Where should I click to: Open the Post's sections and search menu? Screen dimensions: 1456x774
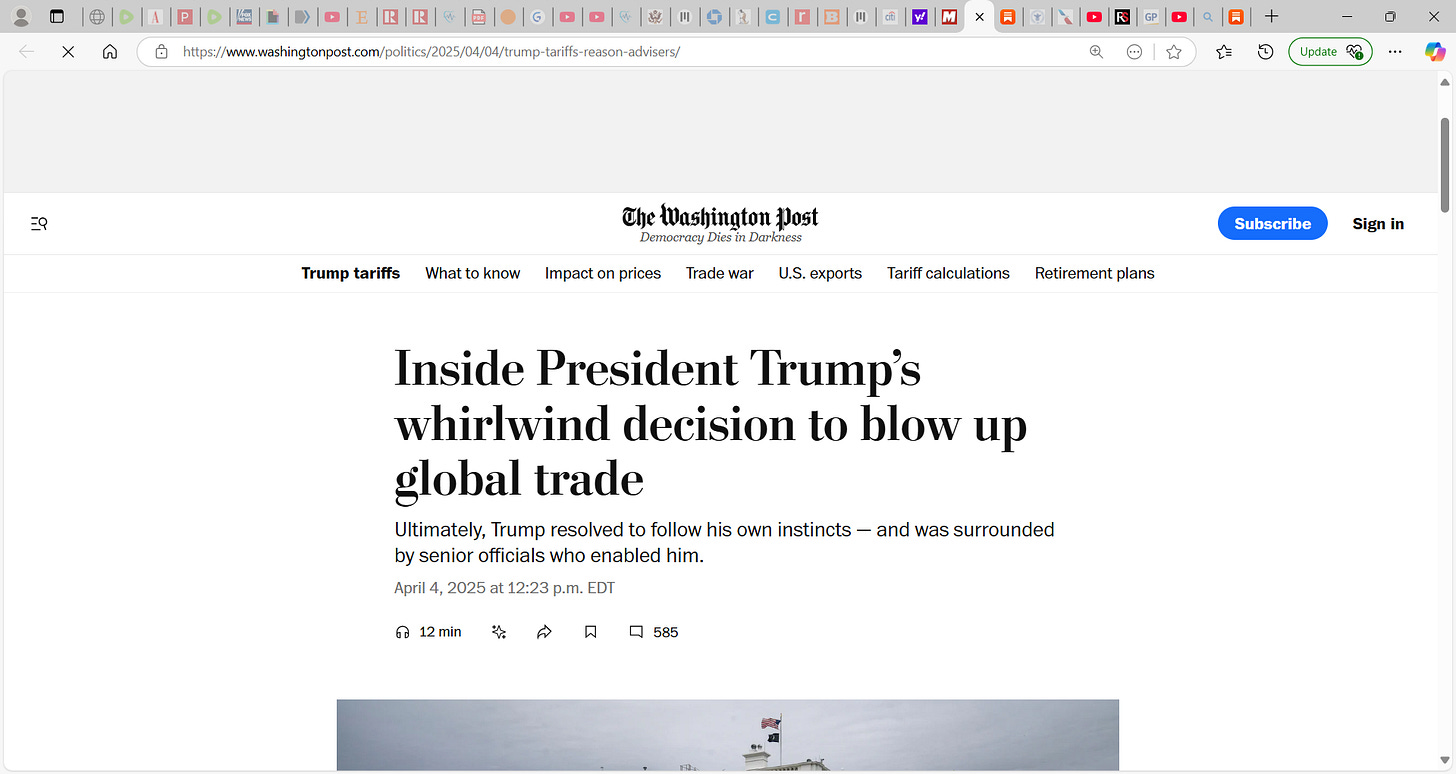pos(39,224)
